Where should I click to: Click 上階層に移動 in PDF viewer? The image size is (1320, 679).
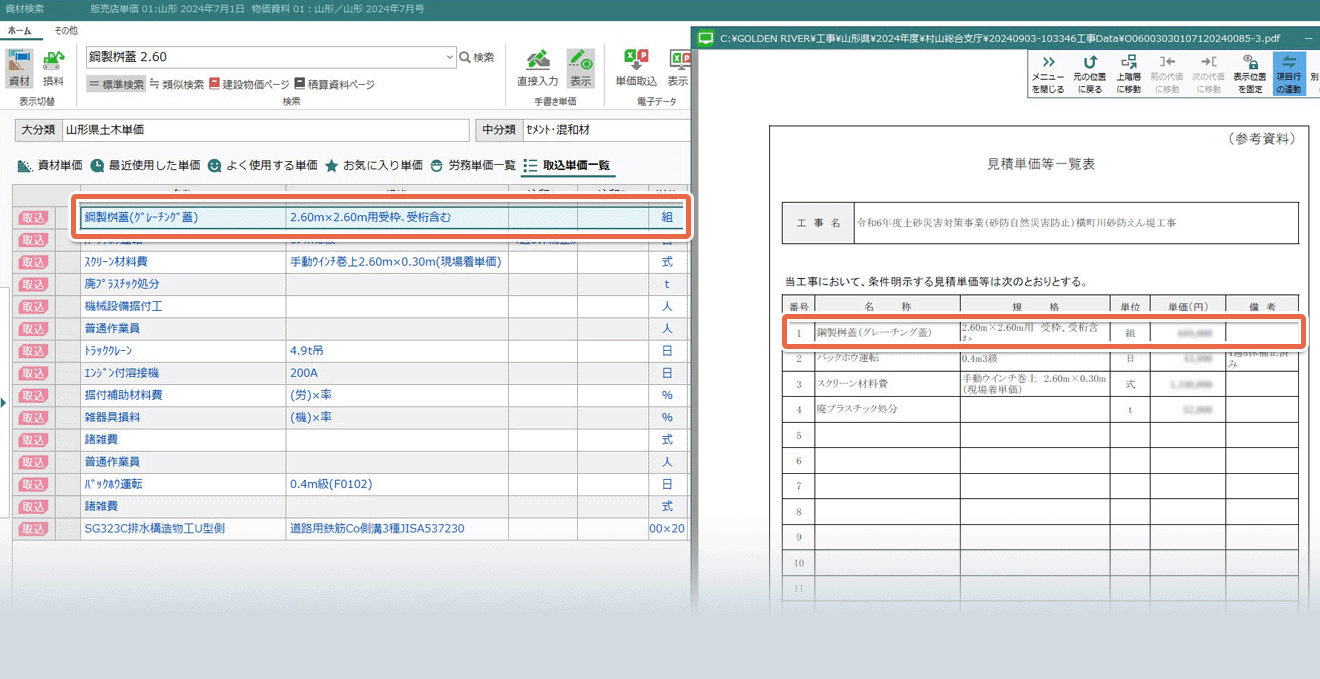coord(1129,74)
